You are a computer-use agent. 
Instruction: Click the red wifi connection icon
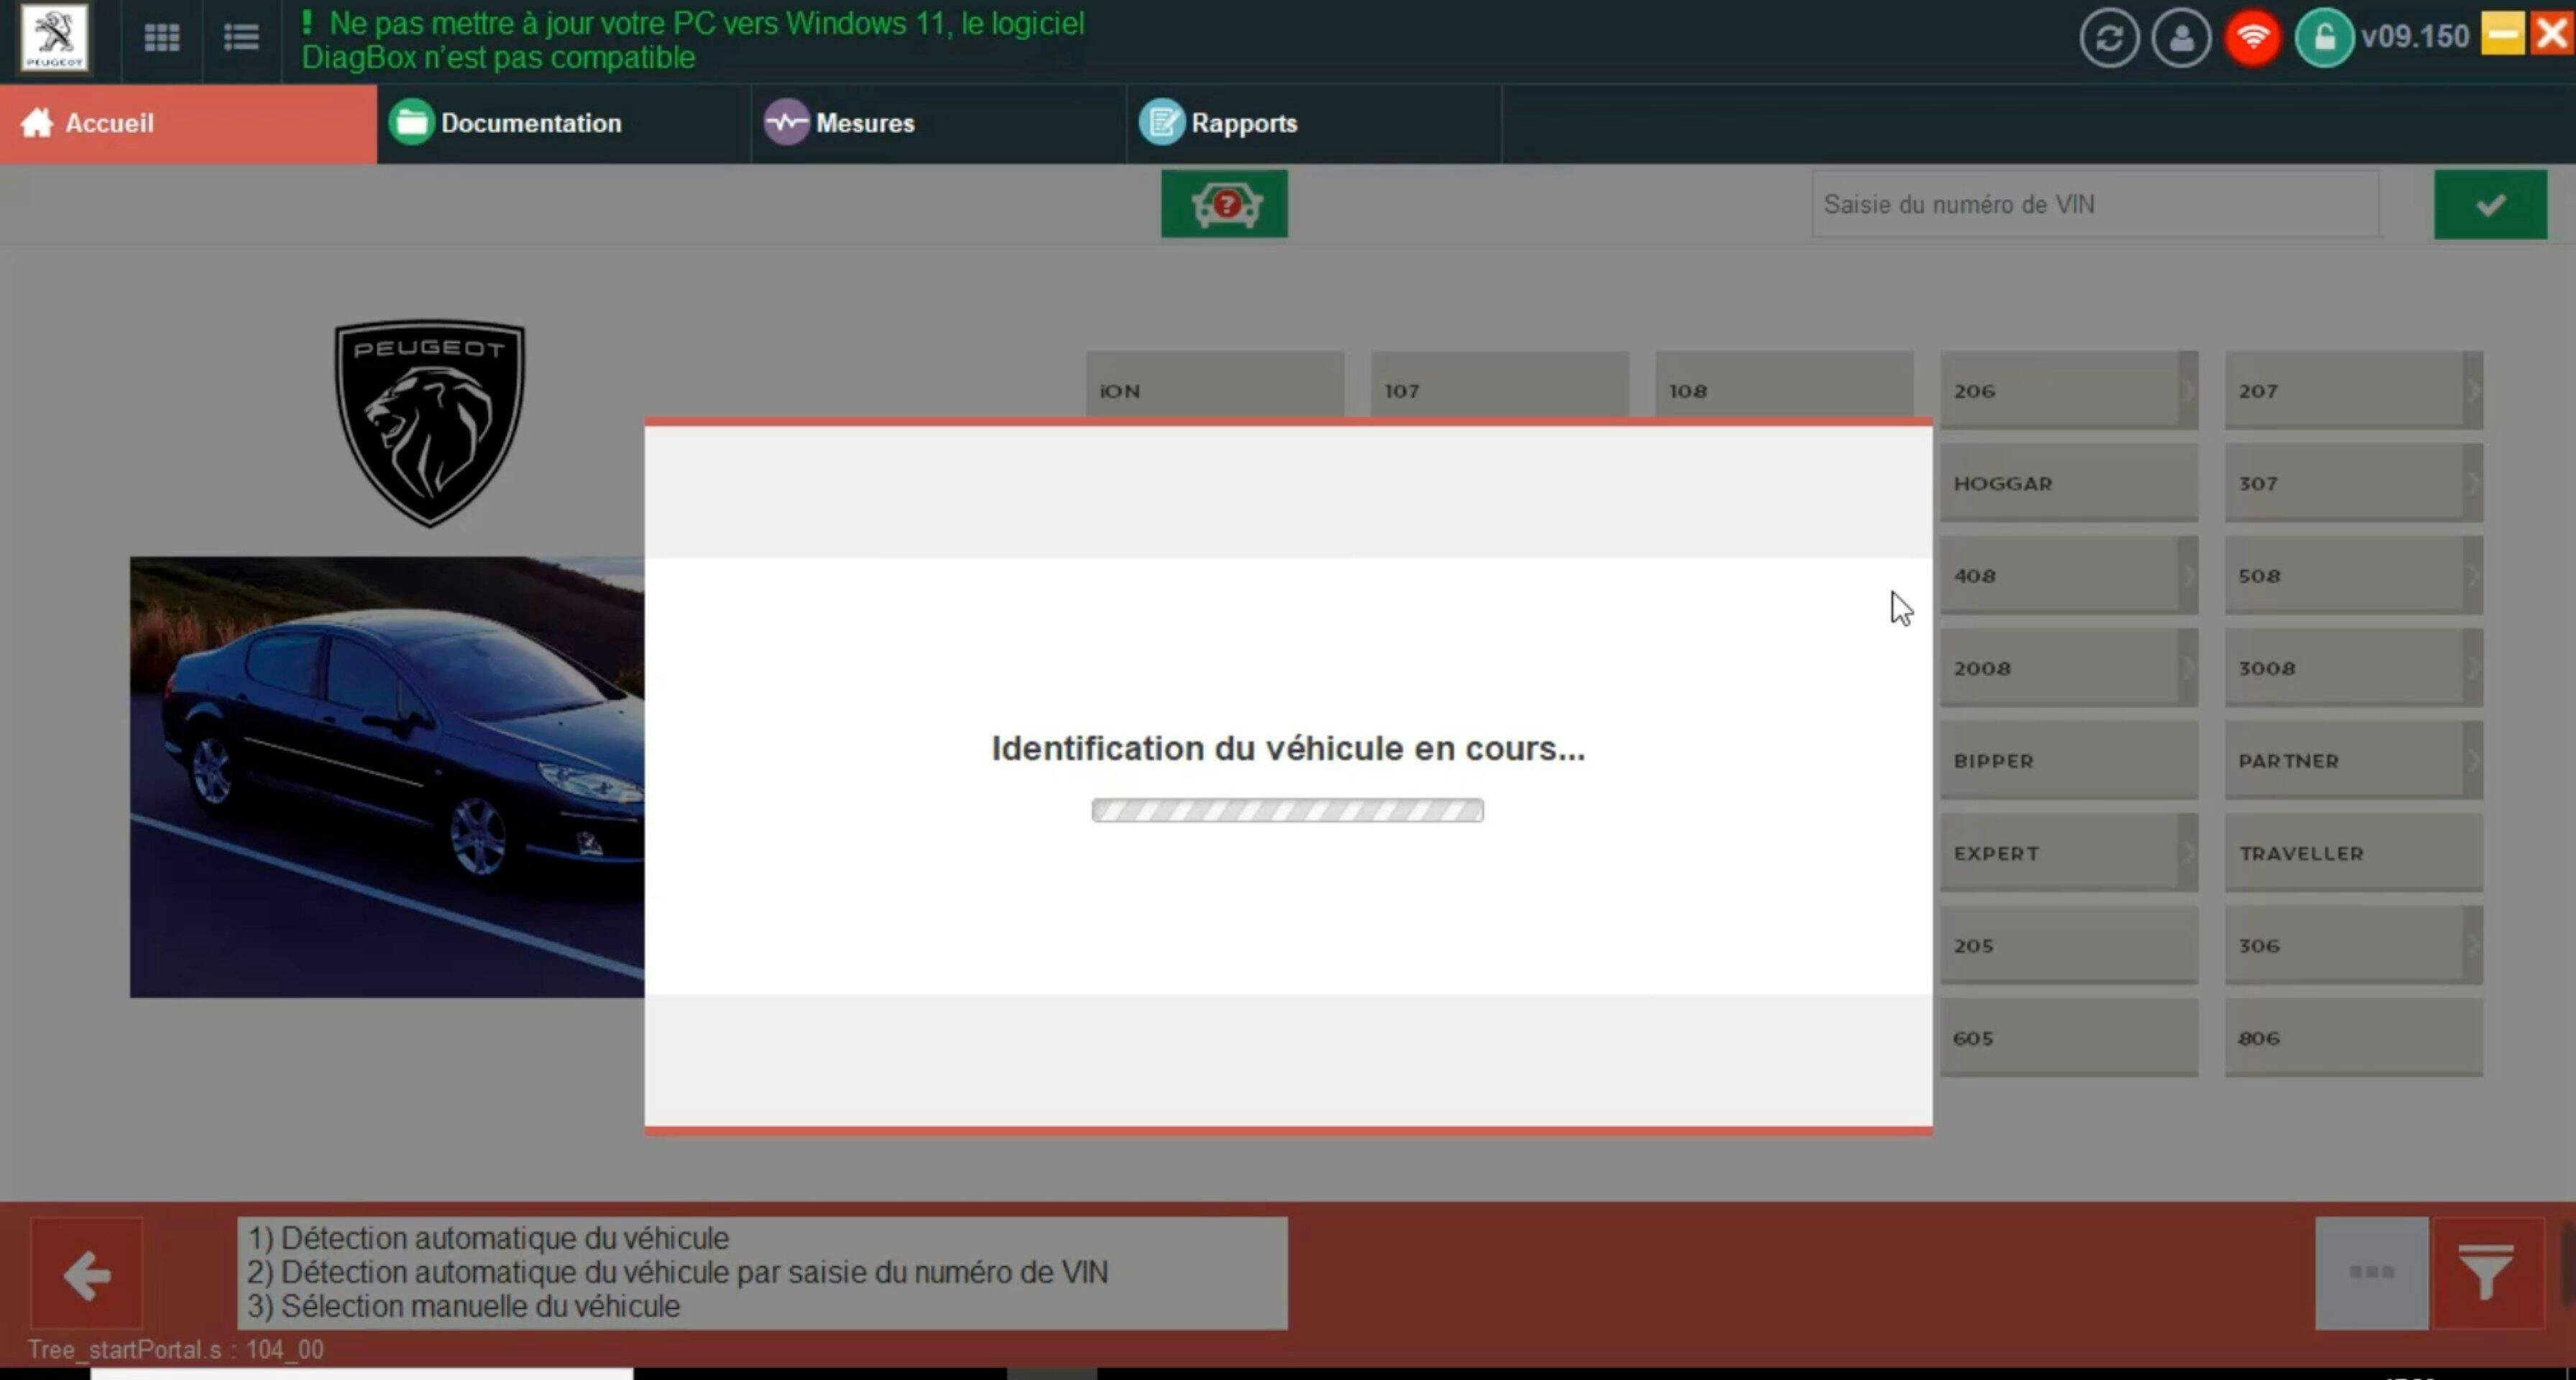point(2252,38)
